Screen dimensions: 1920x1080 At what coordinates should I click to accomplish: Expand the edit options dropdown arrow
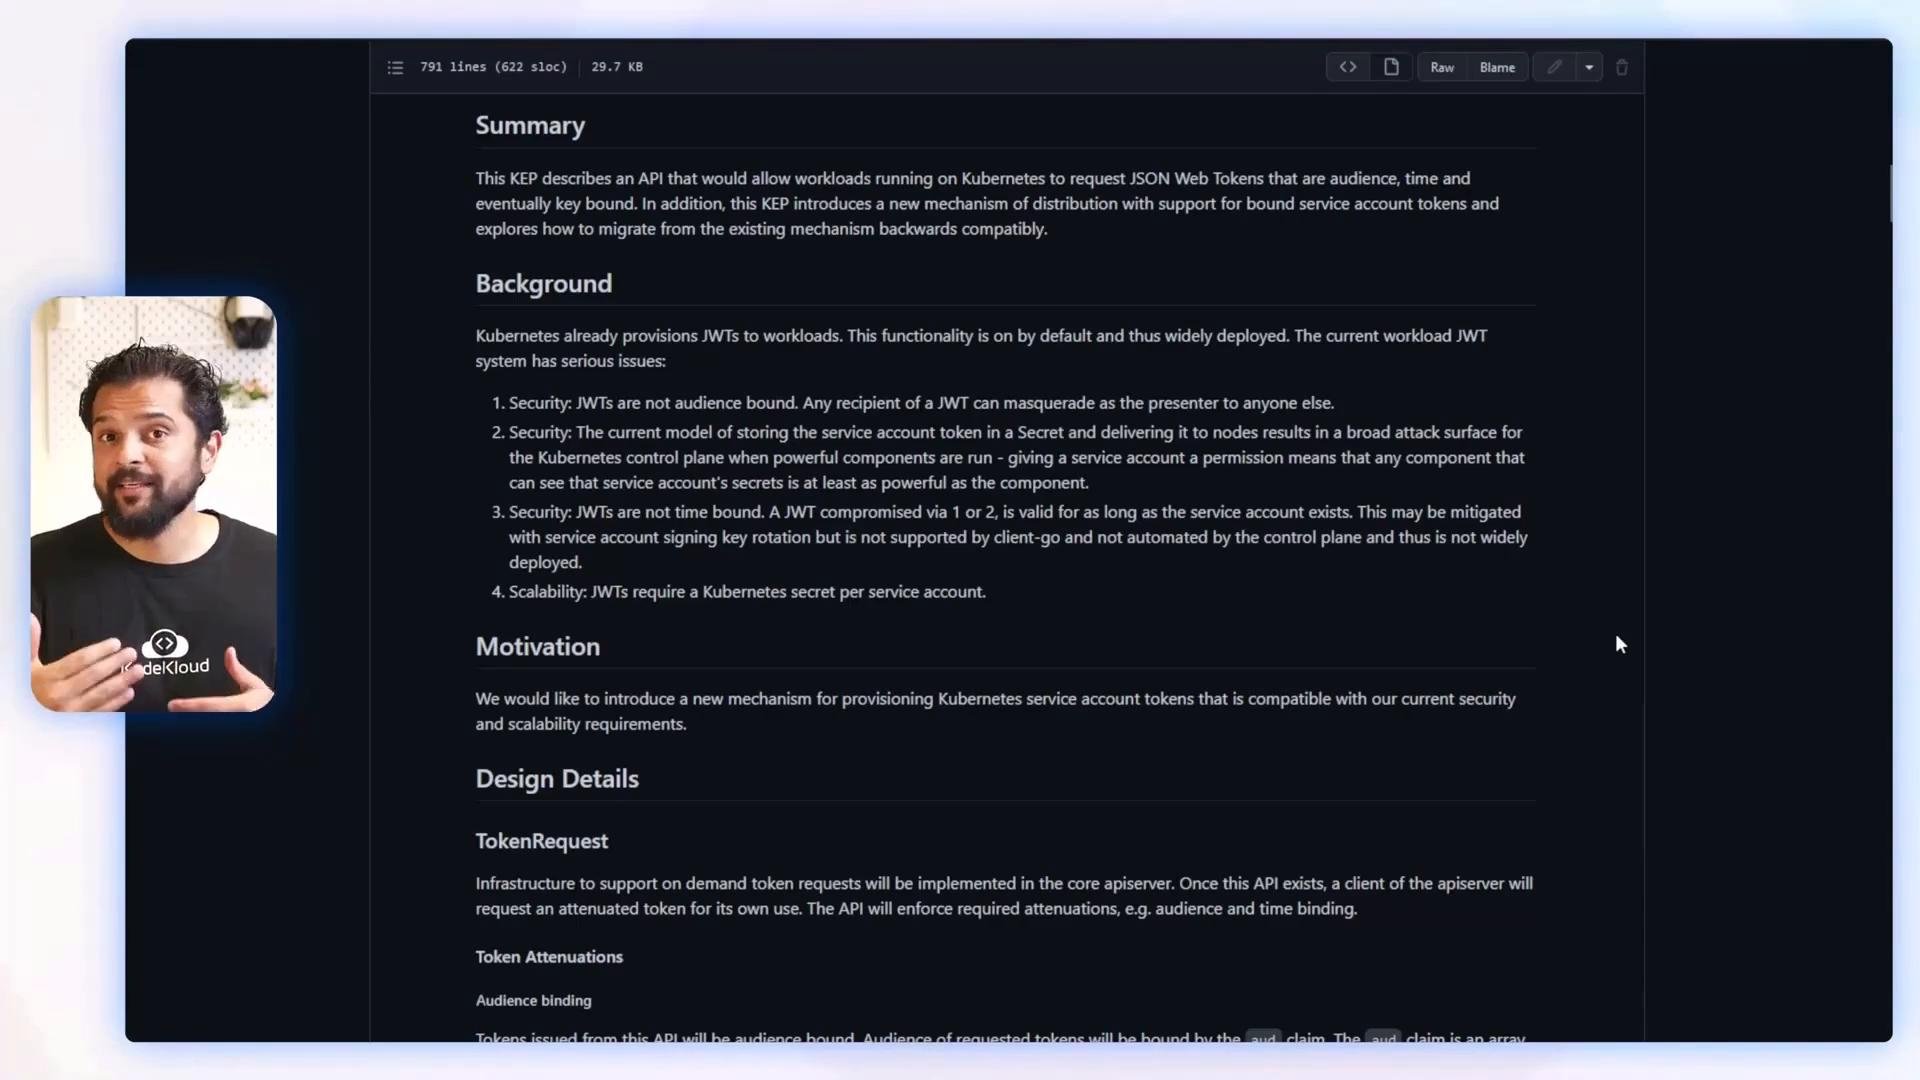click(x=1589, y=67)
